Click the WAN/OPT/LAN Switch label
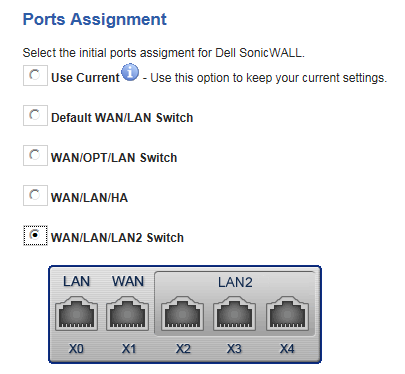This screenshot has width=405, height=374. [x=114, y=158]
